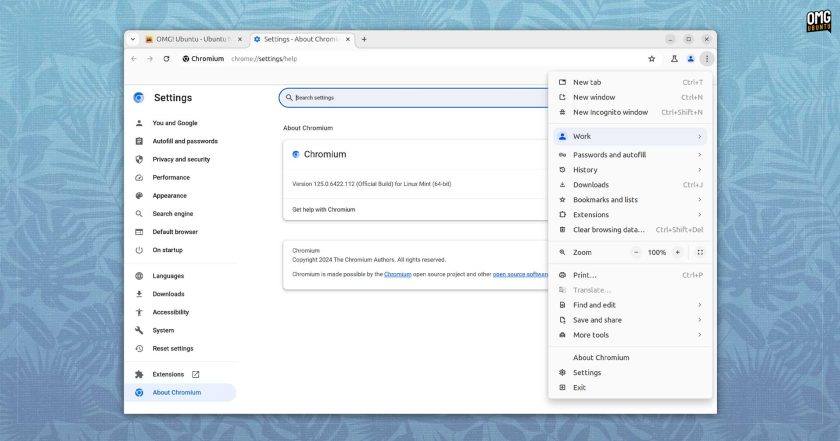
Task: Open the tab search dropdown arrow
Action: pyautogui.click(x=133, y=39)
